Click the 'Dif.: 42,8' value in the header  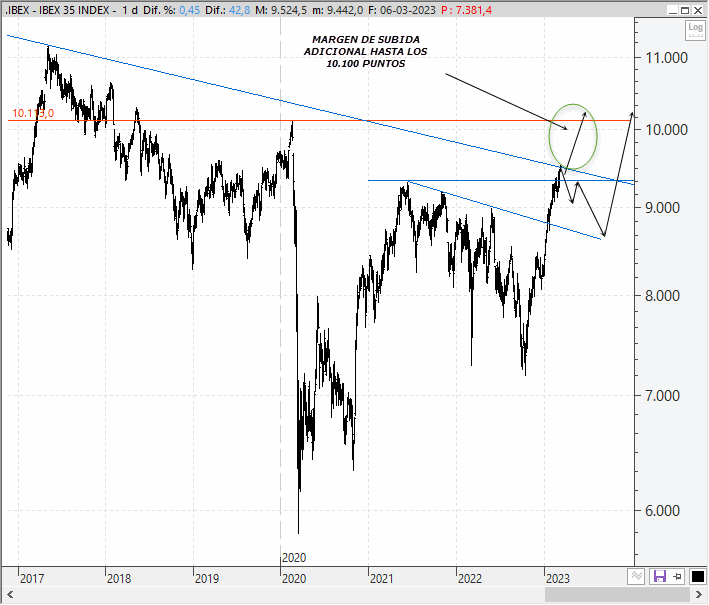[x=227, y=10]
